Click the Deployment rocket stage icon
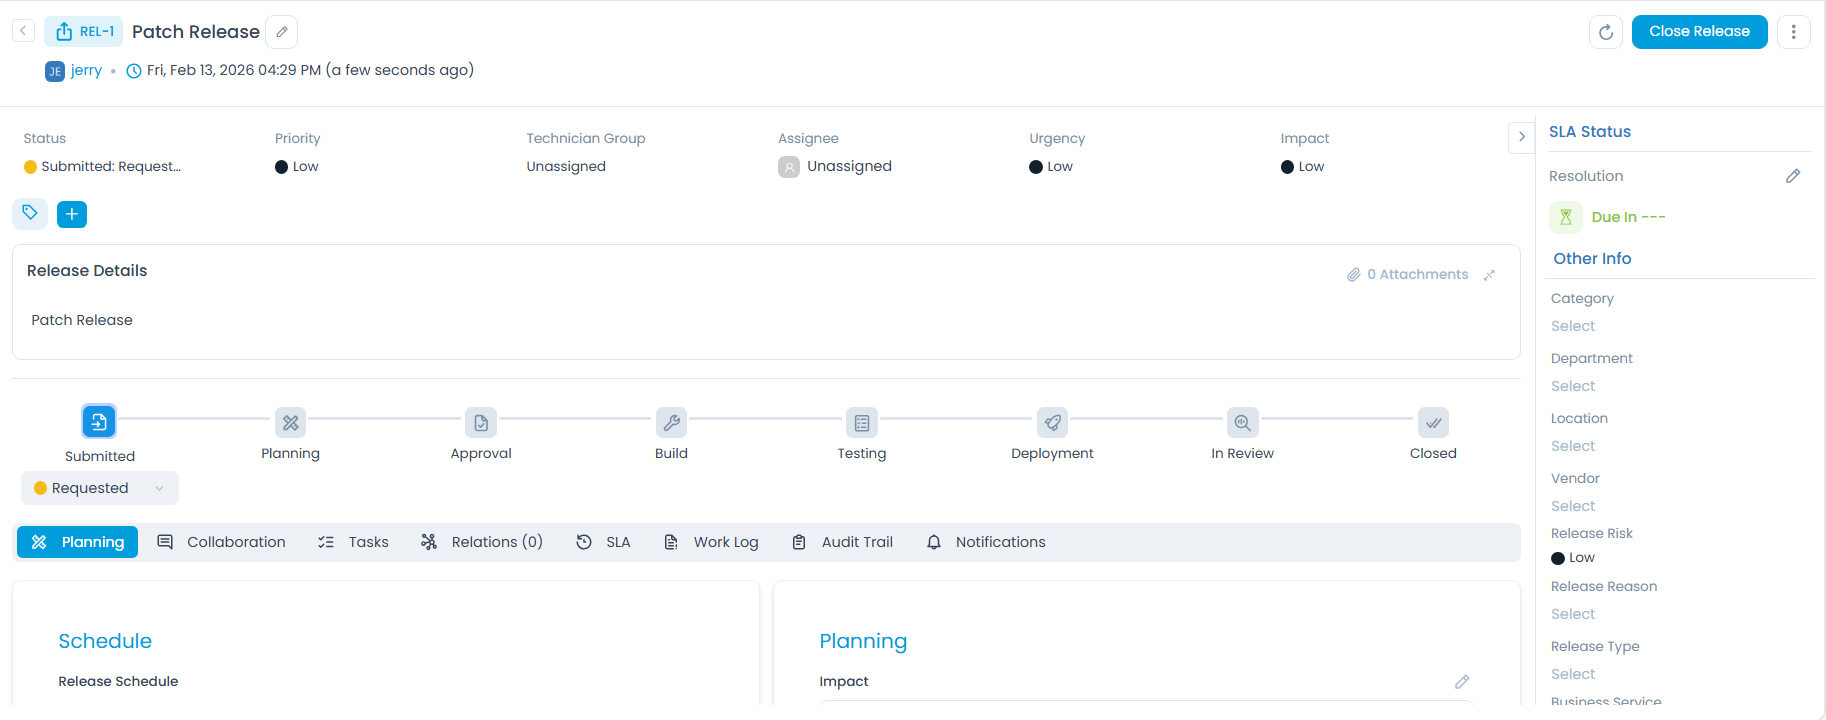 pos(1052,423)
